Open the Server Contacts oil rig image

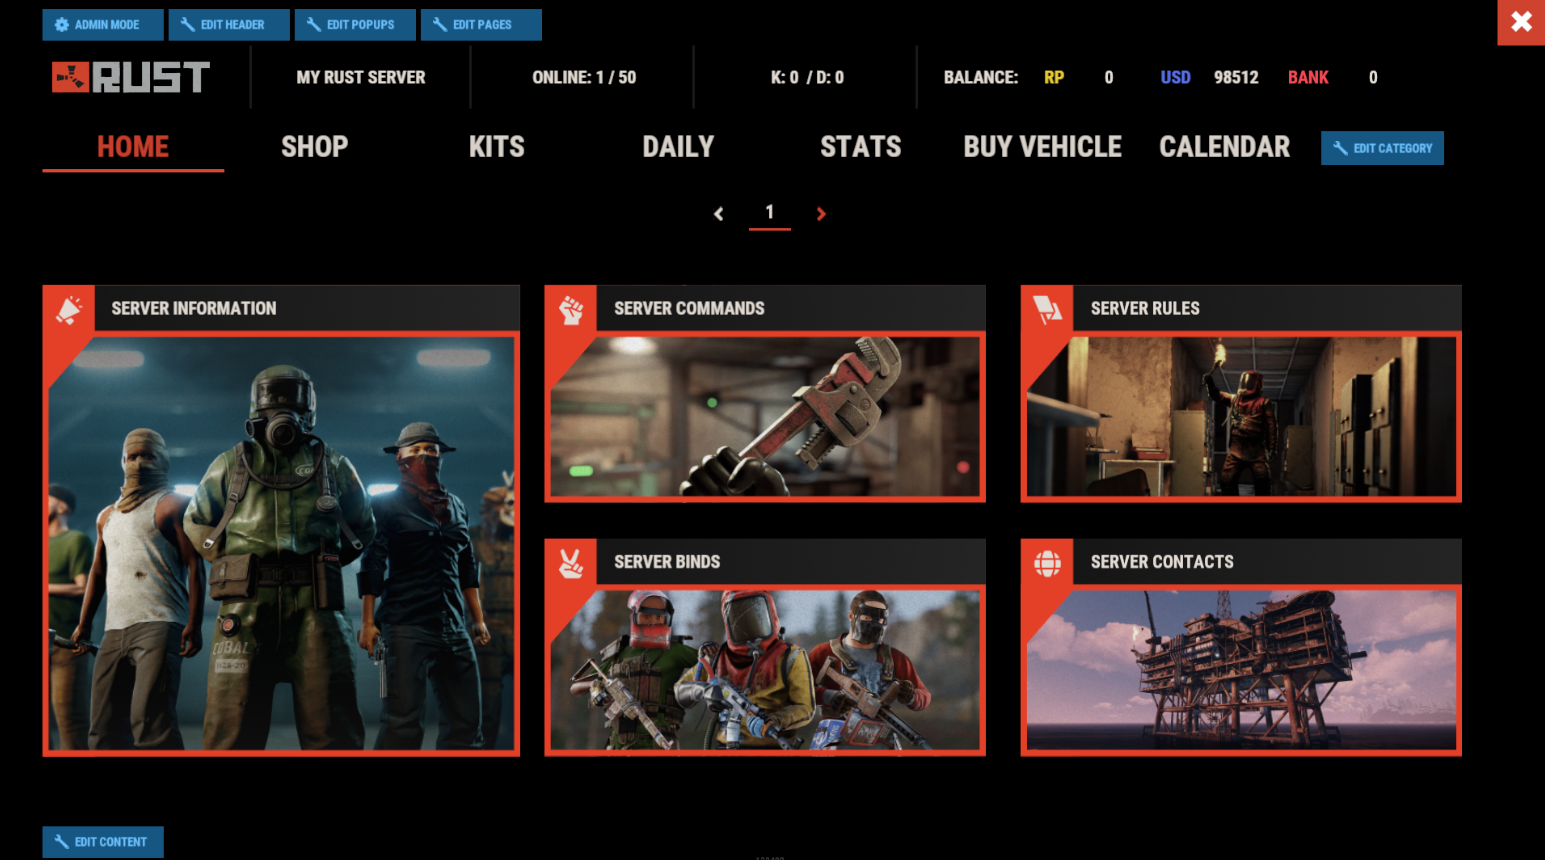(1241, 670)
